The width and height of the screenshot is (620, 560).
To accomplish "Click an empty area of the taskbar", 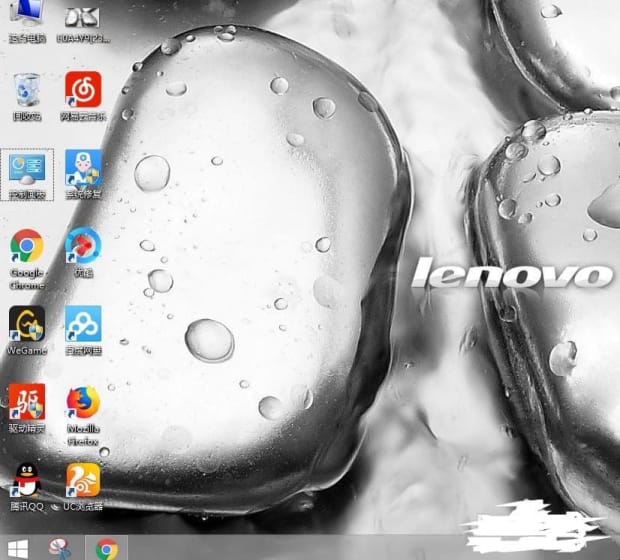I will pyautogui.click(x=300, y=548).
